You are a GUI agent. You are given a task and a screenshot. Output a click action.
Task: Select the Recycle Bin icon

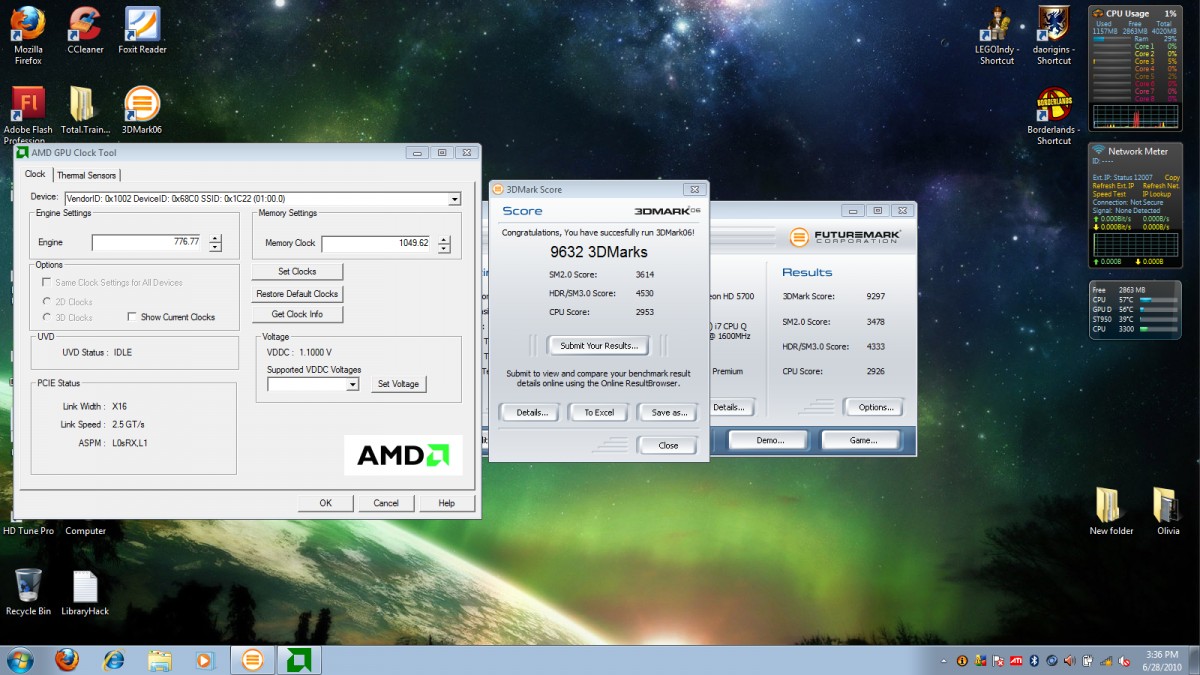coord(28,592)
